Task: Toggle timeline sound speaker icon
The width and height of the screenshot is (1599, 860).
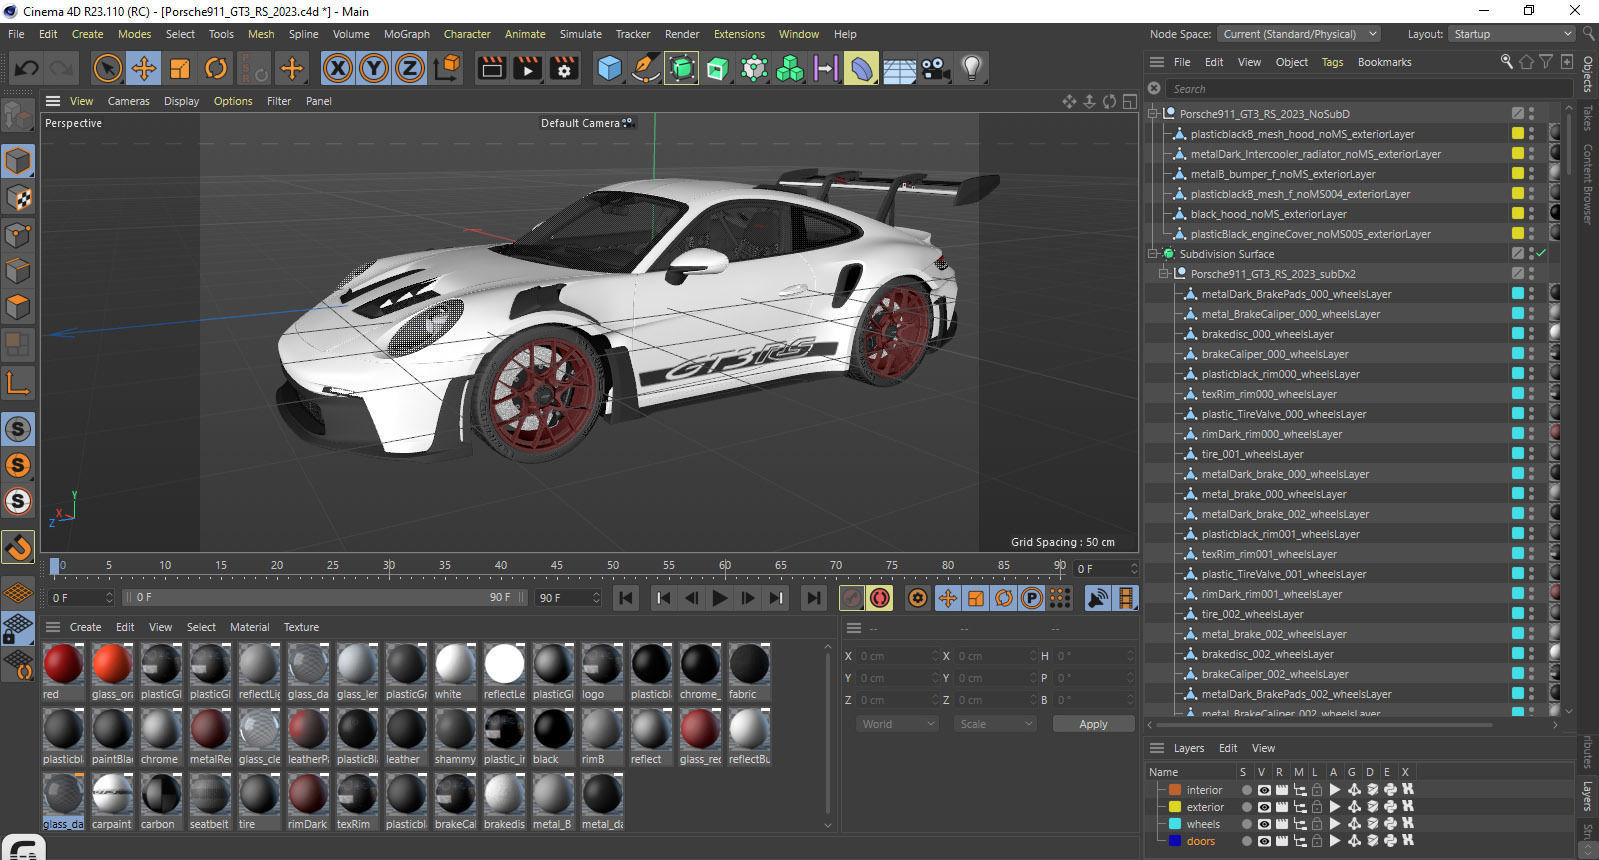Action: click(x=1098, y=598)
